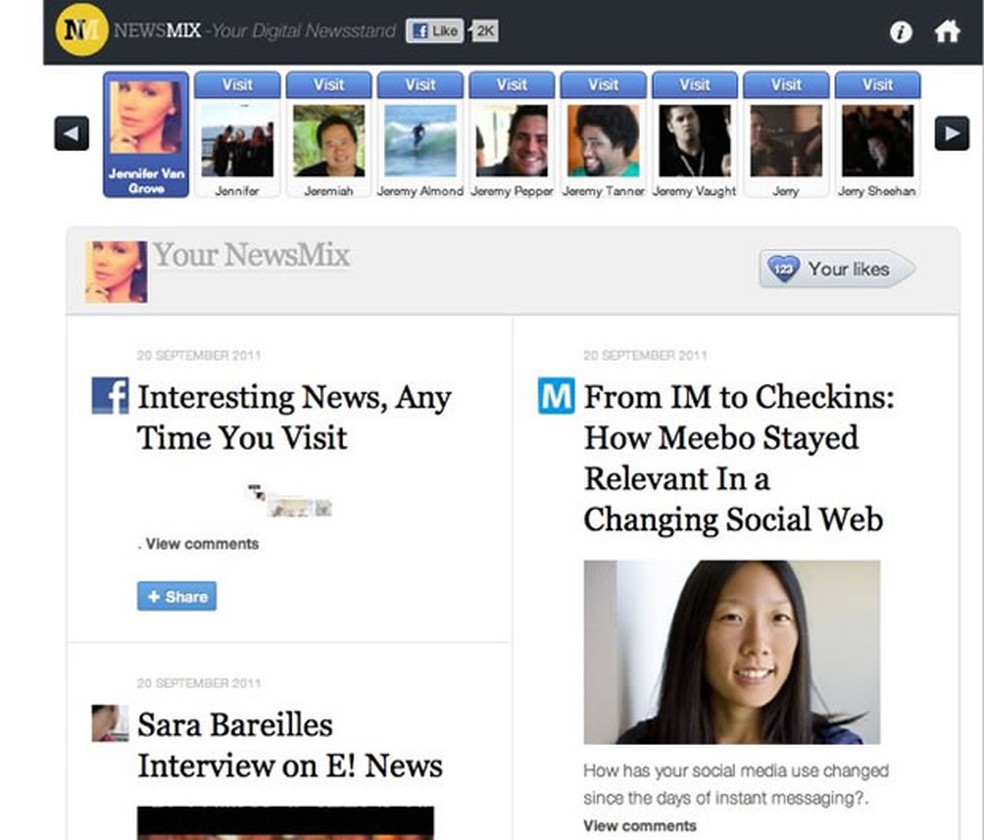This screenshot has width=984, height=840.
Task: Click Facebook icon beside Interesting News headline
Action: tap(110, 395)
